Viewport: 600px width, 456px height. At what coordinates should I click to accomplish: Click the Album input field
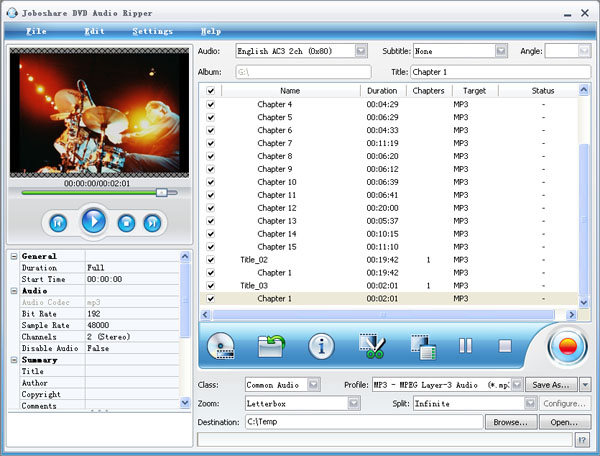[x=303, y=72]
